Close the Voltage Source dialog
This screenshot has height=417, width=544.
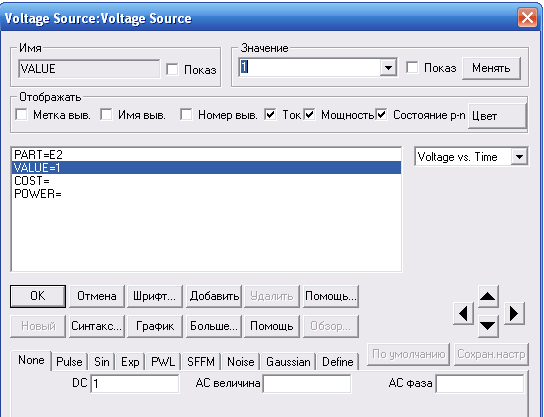point(527,17)
